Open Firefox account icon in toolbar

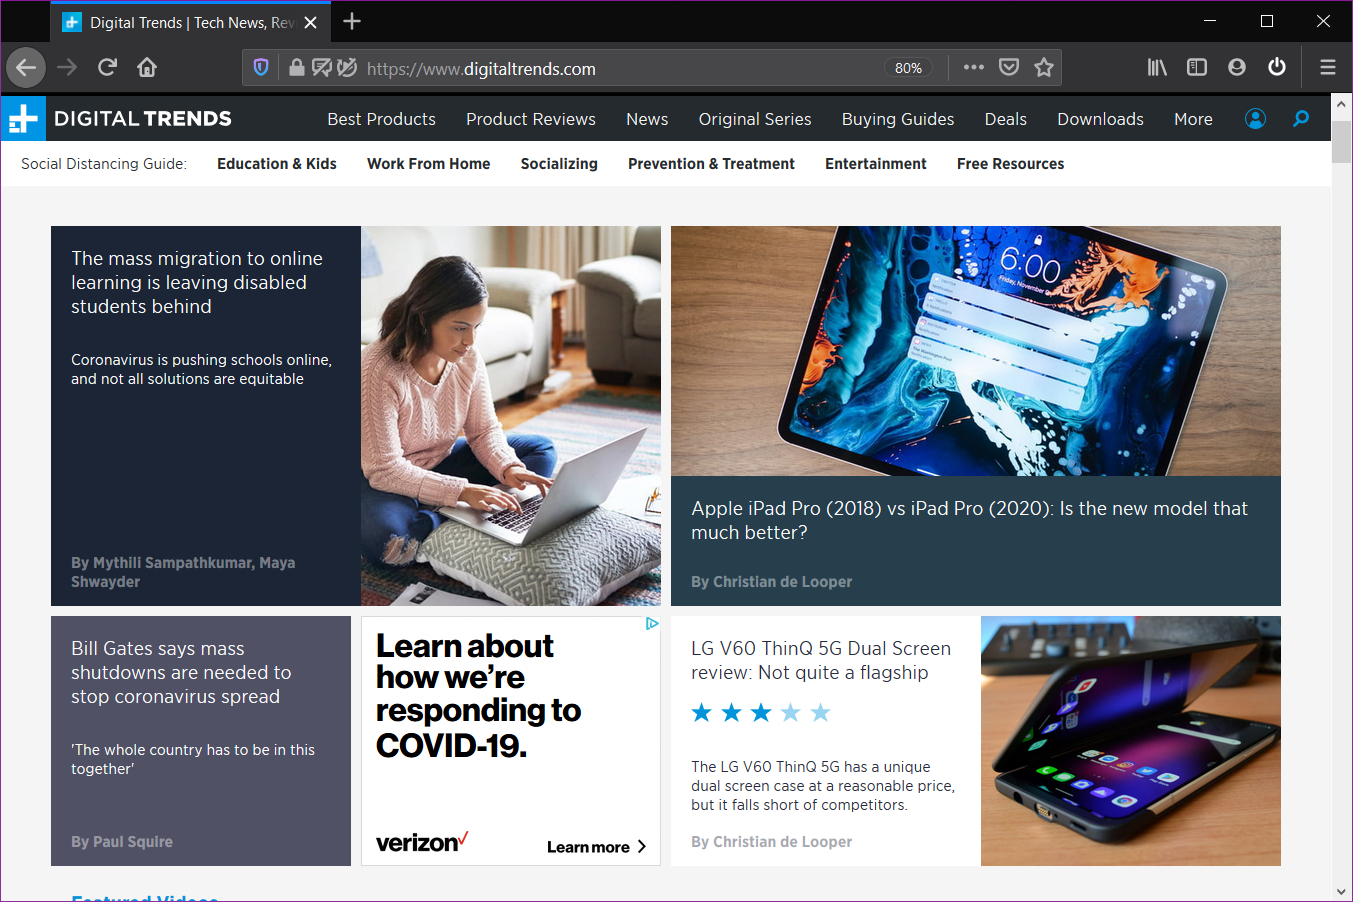click(1237, 67)
